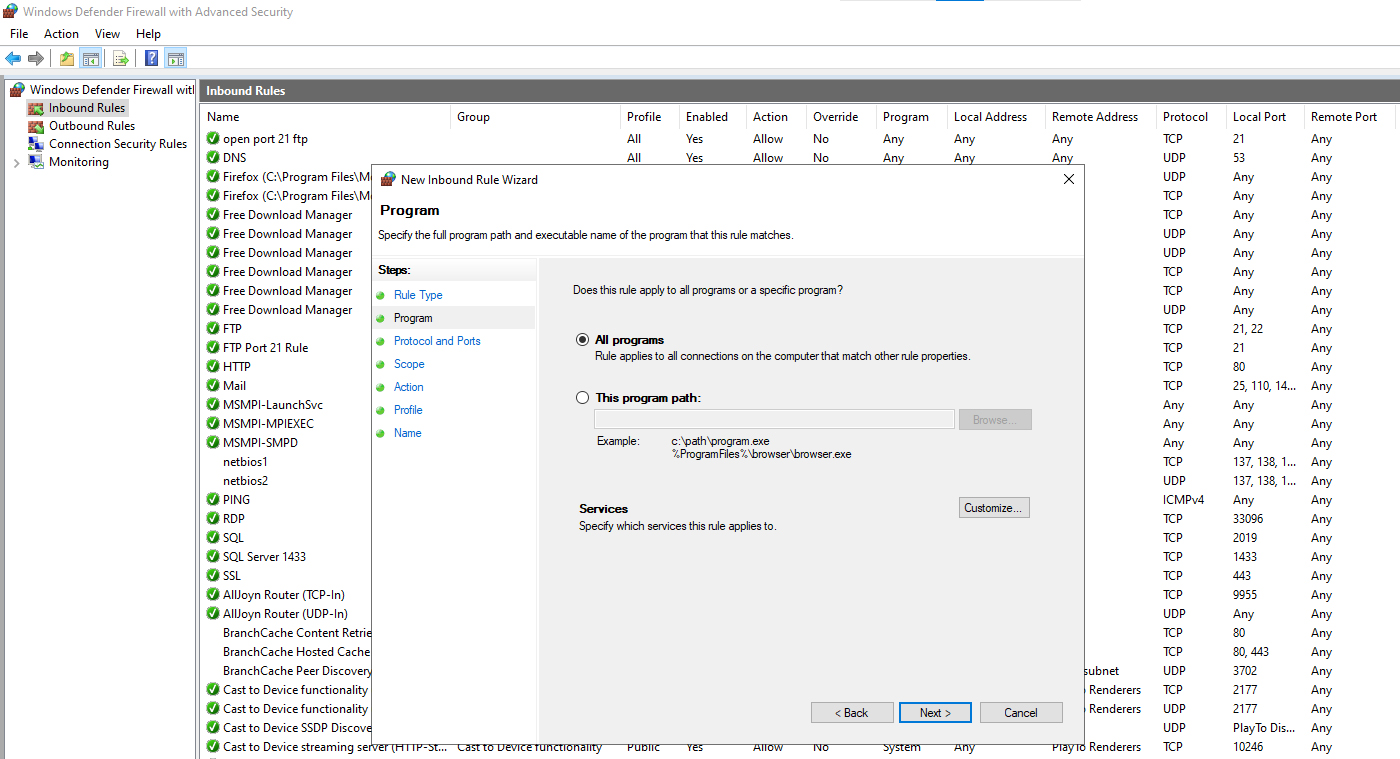Image resolution: width=1400 pixels, height=759 pixels.
Task: Click the Up One Level folder icon
Action: (67, 58)
